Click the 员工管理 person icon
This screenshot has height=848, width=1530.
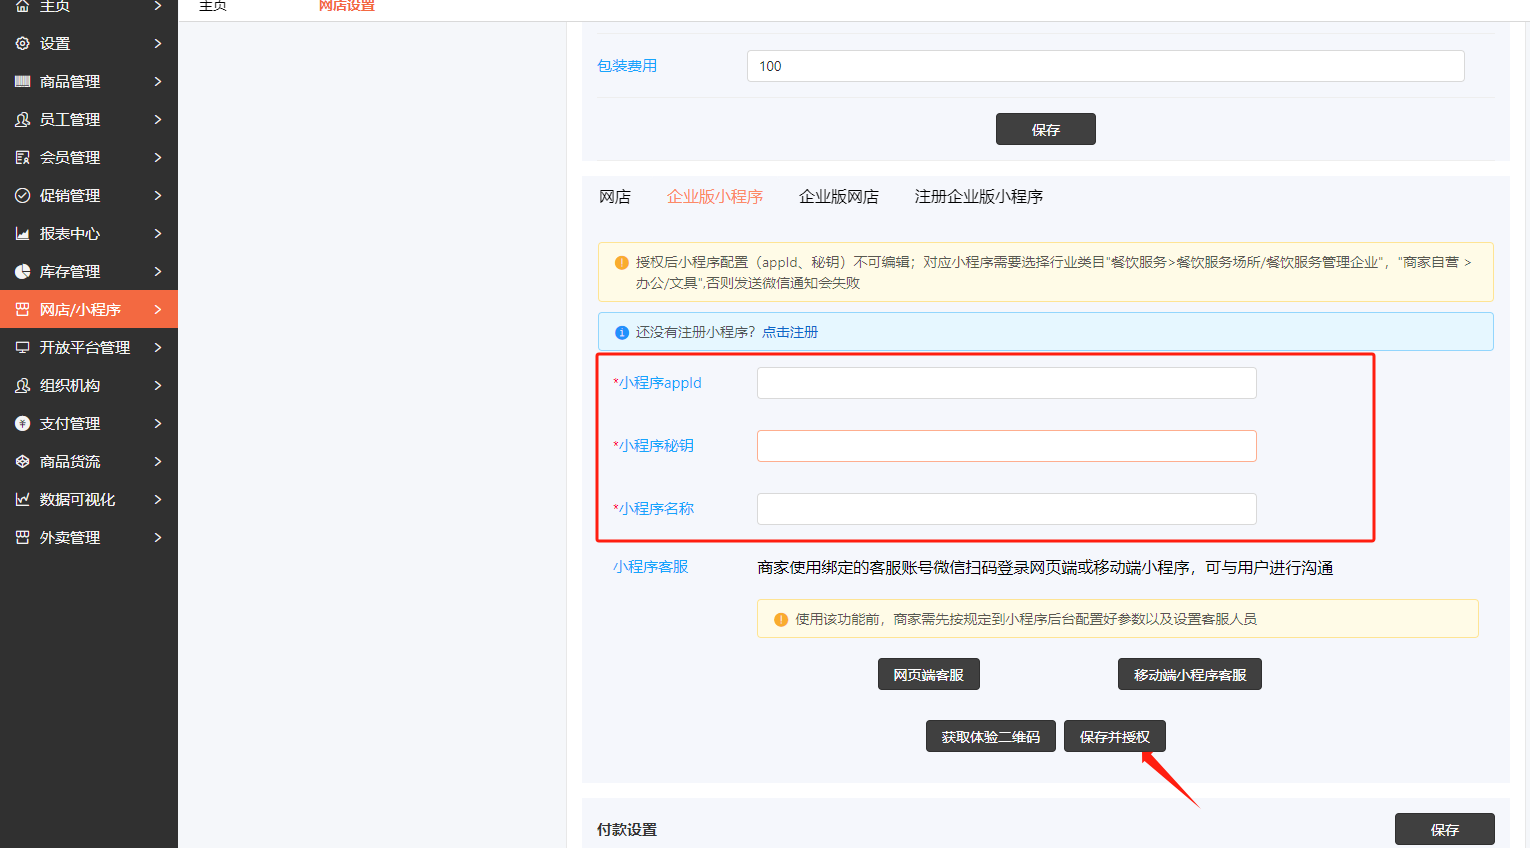point(22,120)
